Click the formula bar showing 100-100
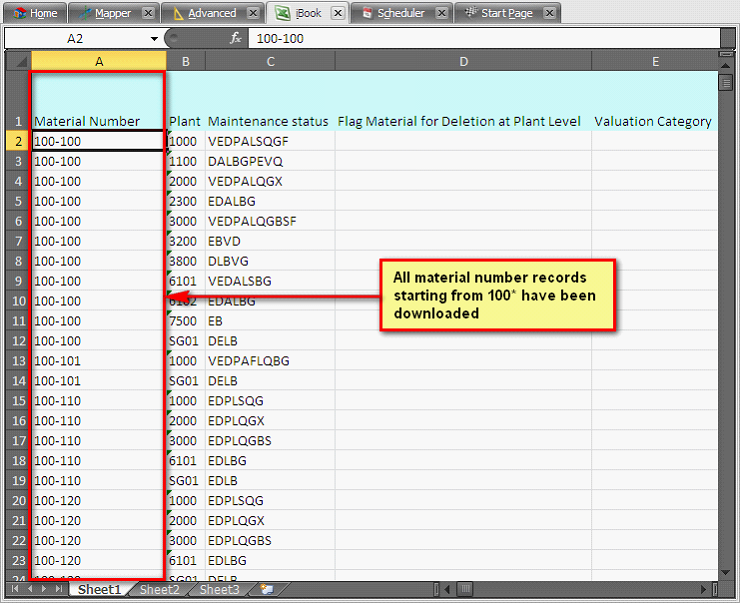 [x=480, y=39]
